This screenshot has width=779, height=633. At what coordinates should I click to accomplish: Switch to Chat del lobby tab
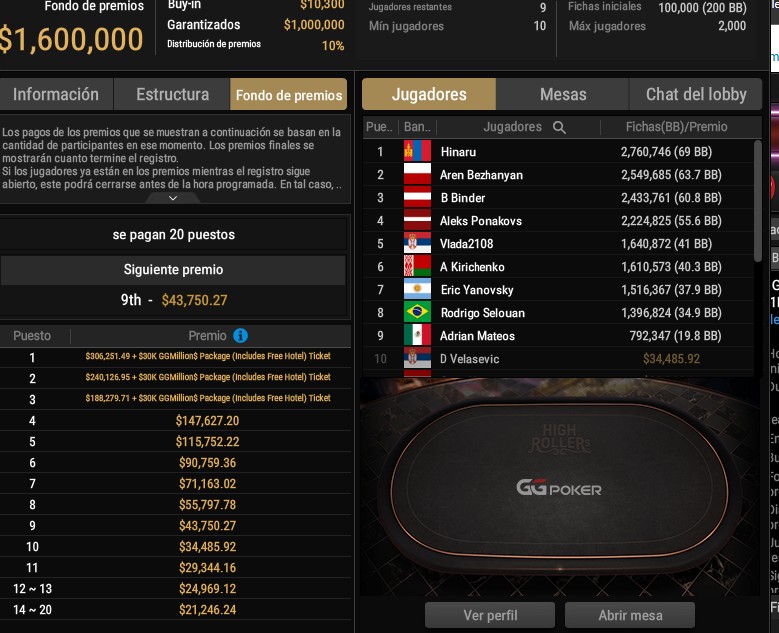click(x=696, y=94)
